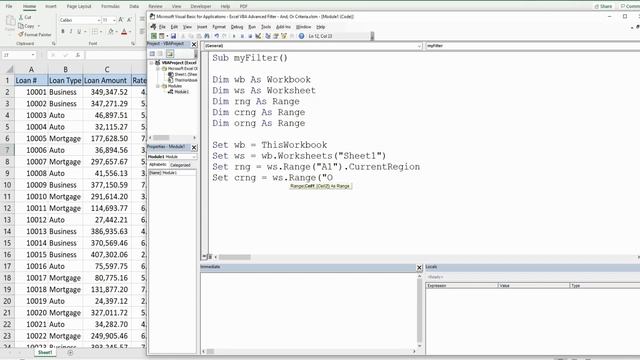Open Object Browser from VBA toolbar icon
This screenshot has height=360, width=640.
tap(284, 36)
